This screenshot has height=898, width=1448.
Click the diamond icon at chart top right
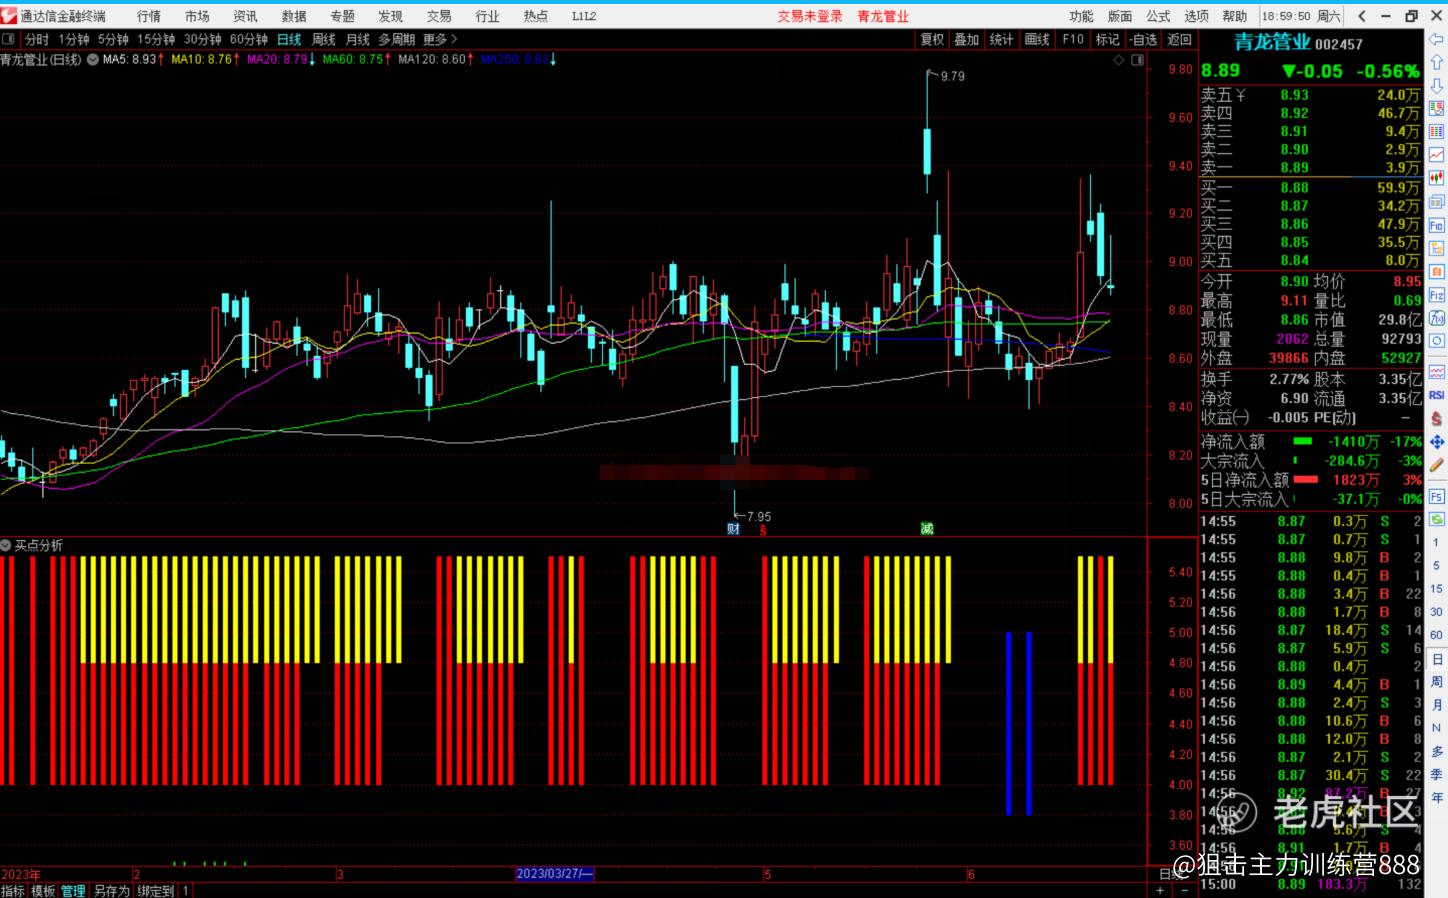coord(1119,60)
